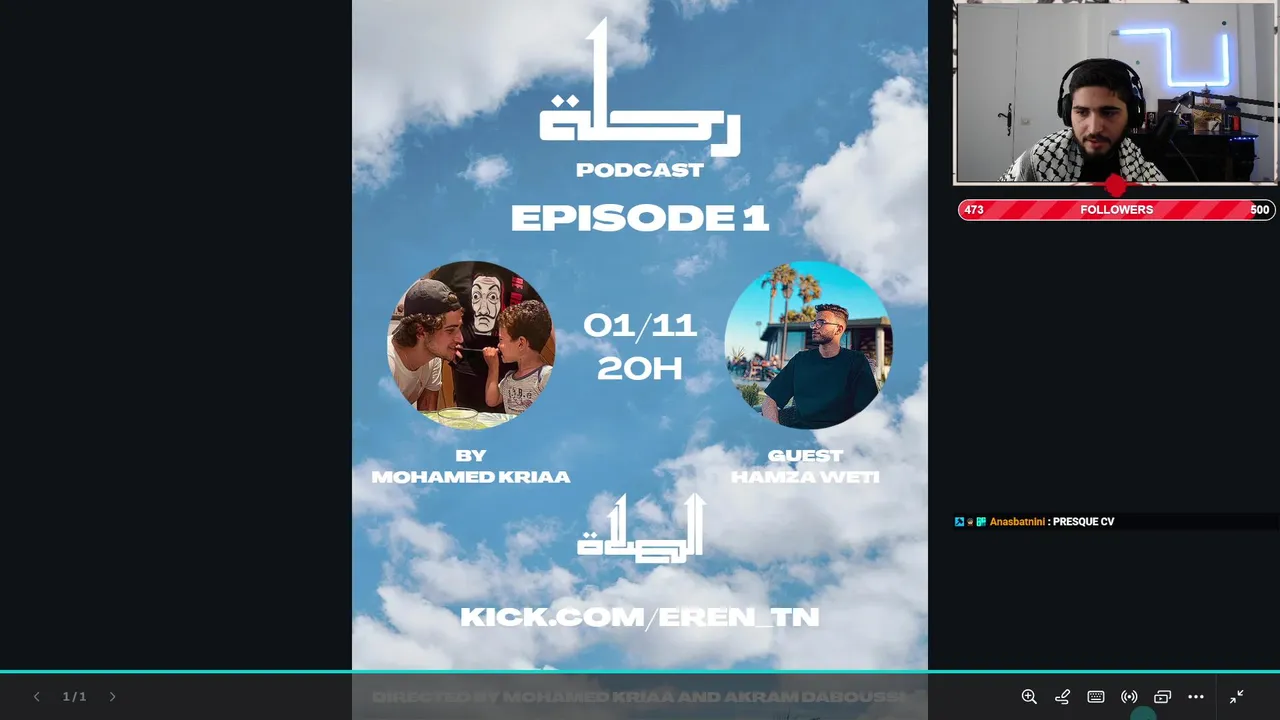
Task: Click the PRESQUE CV chat message
Action: click(x=1084, y=522)
